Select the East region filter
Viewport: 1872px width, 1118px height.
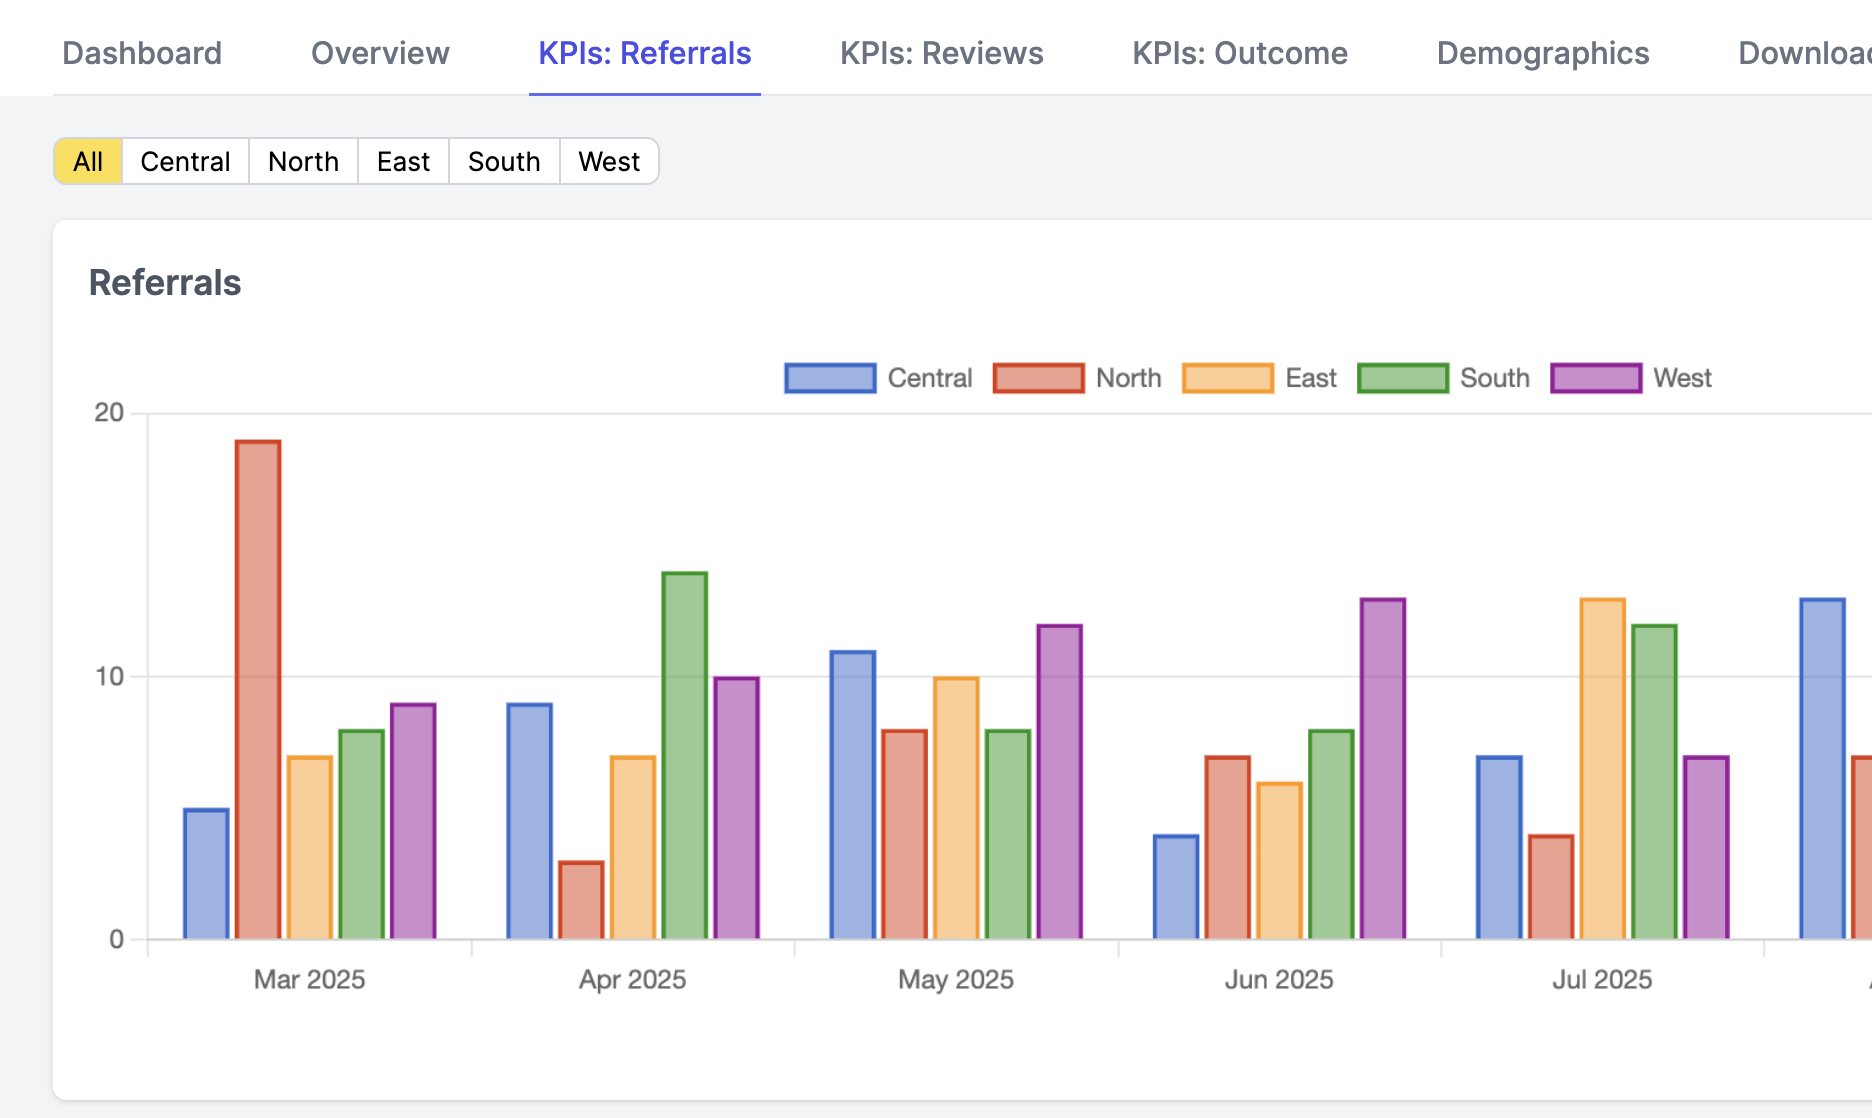click(x=403, y=161)
